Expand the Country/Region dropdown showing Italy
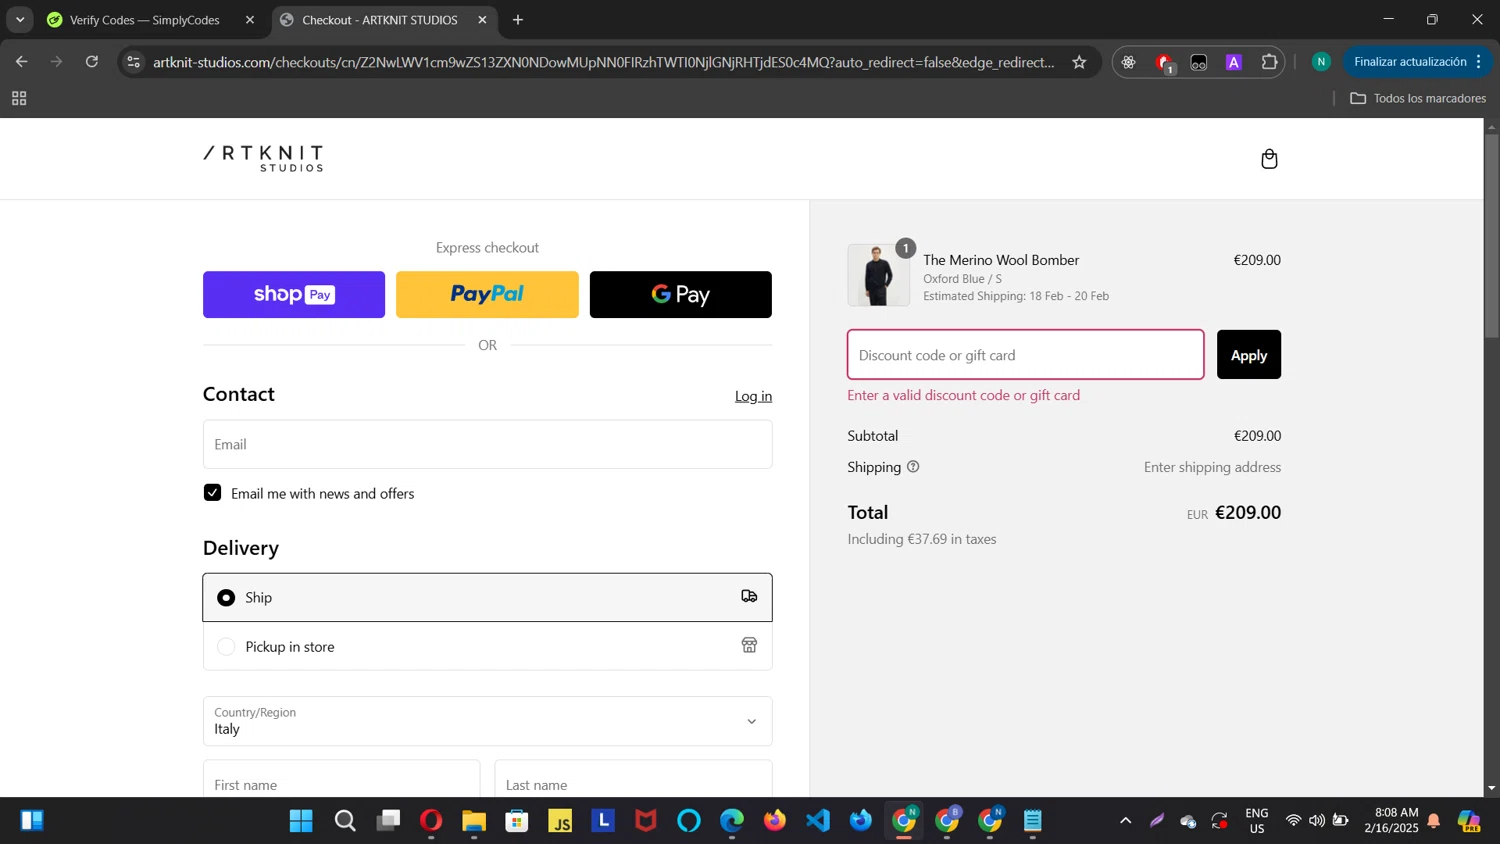Screen dimensions: 1500x844 click(488, 721)
